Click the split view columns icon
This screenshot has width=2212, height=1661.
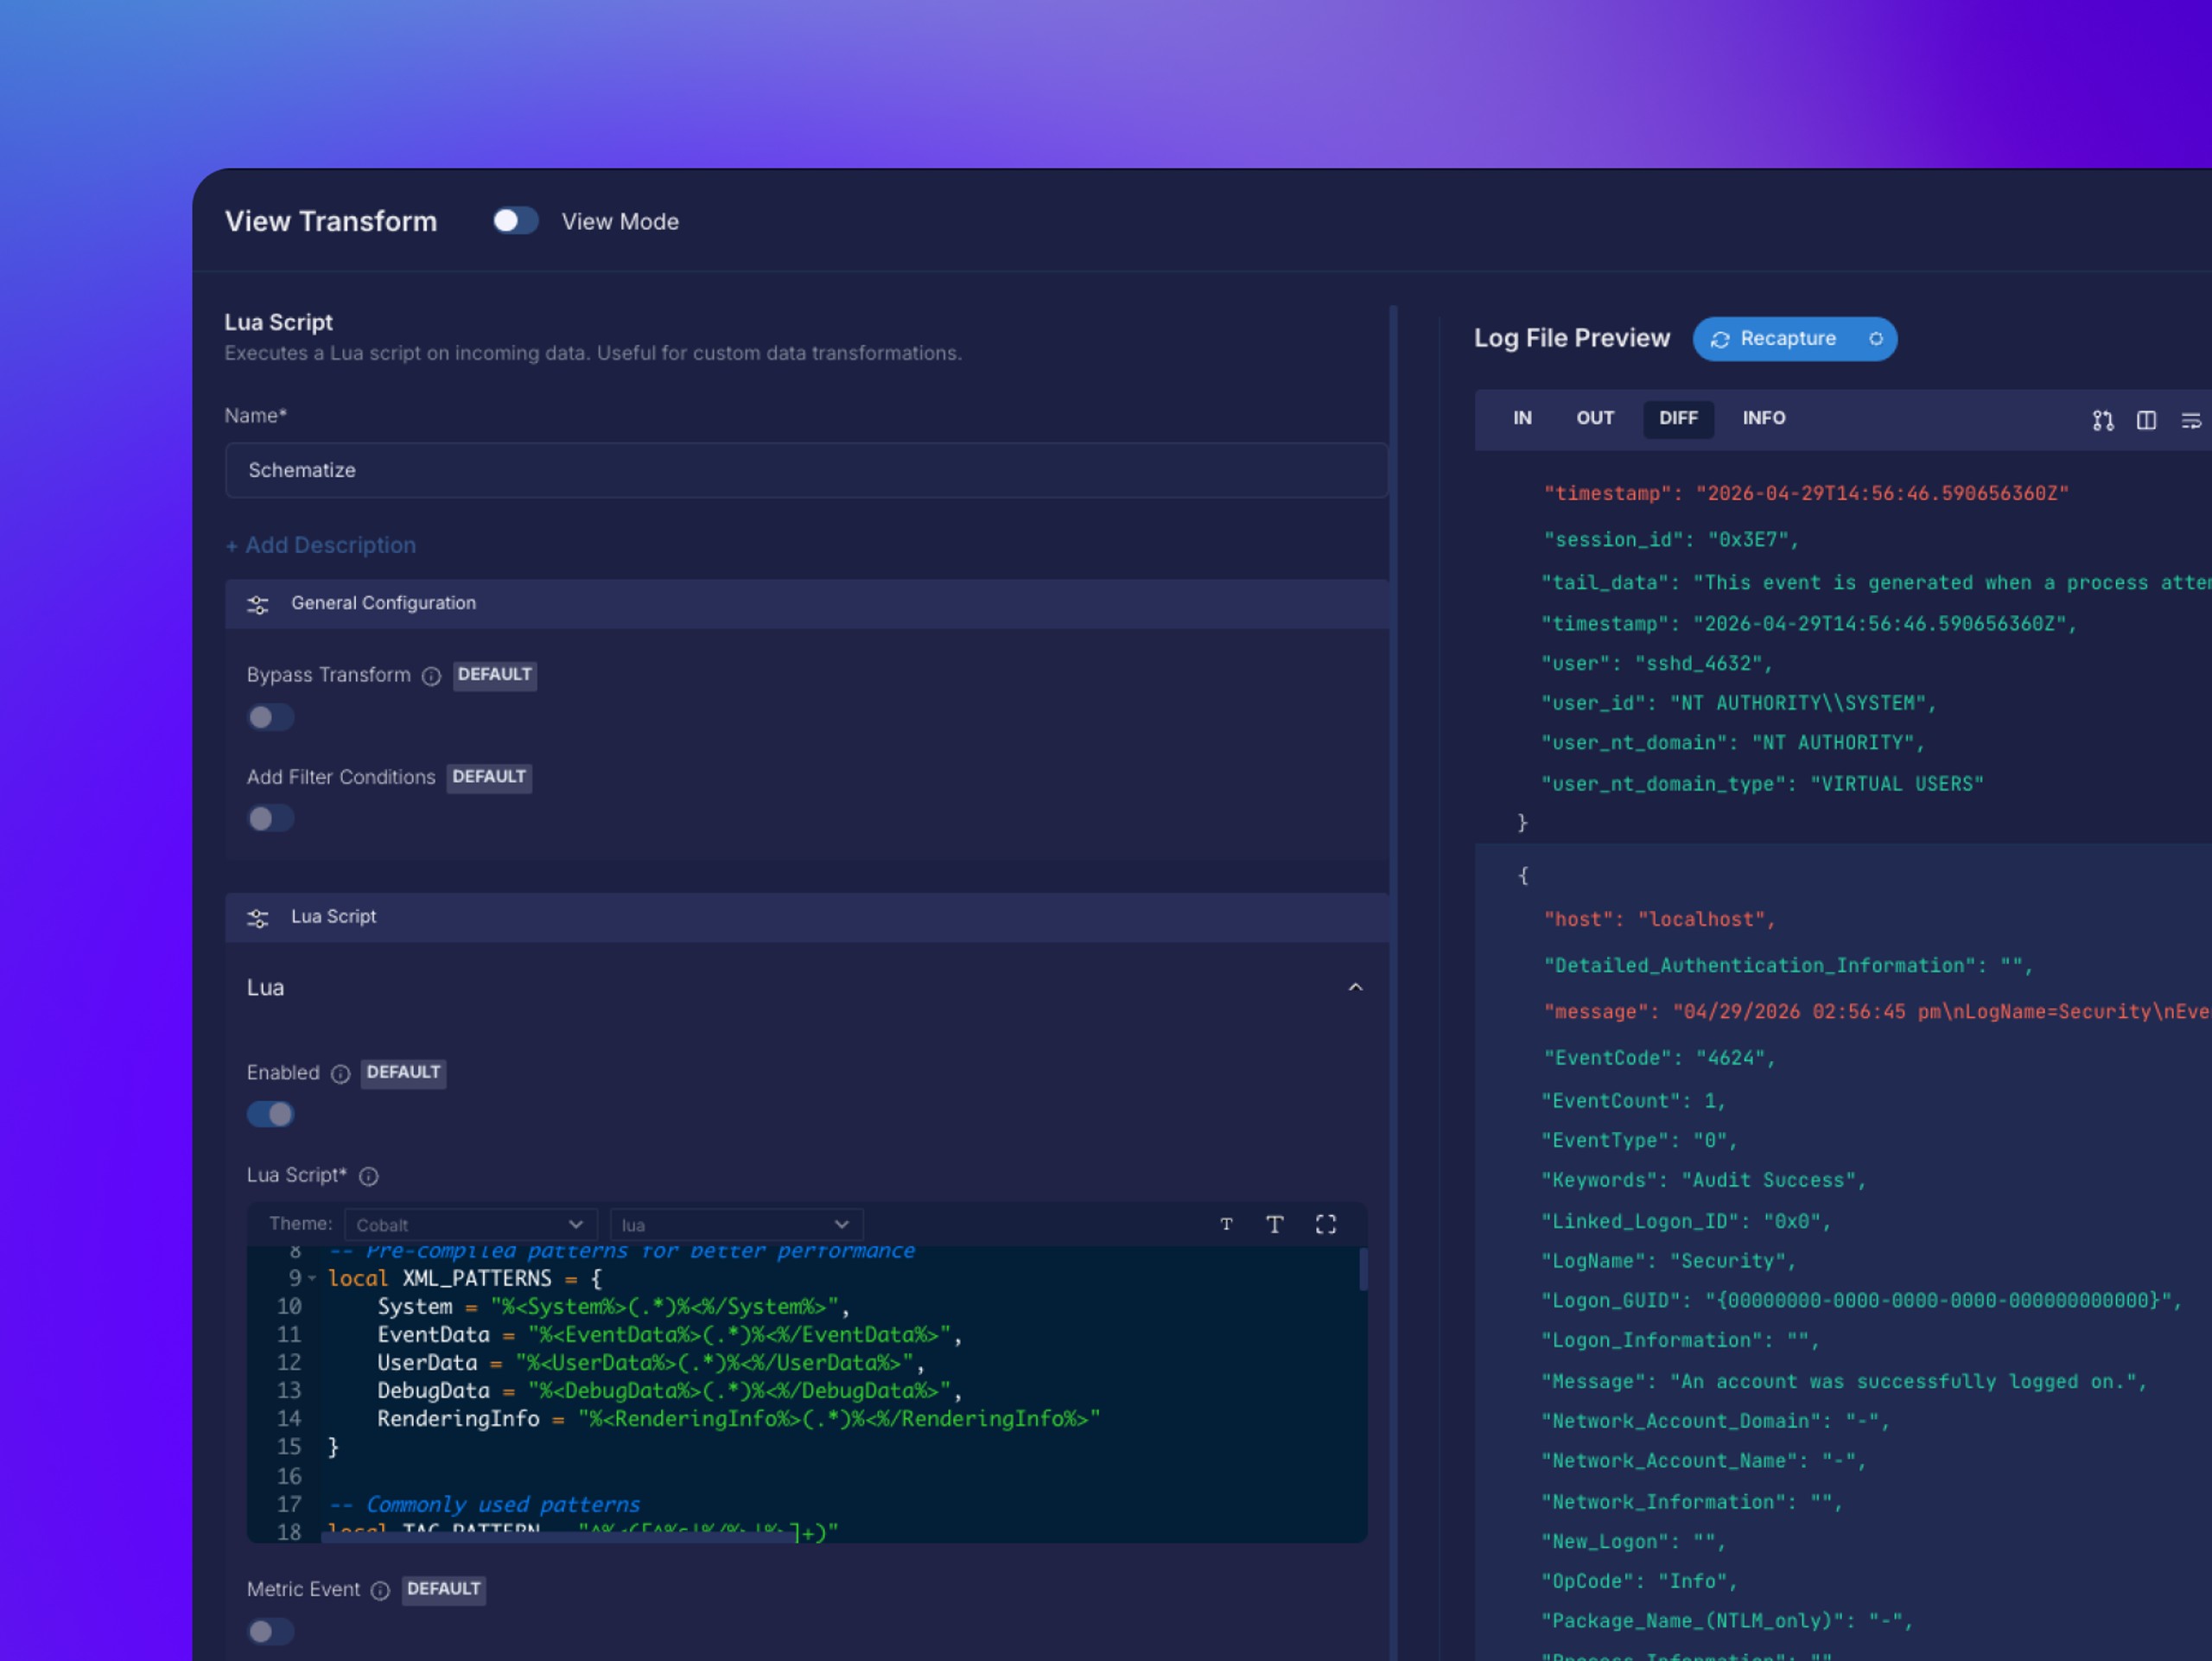pyautogui.click(x=2146, y=421)
